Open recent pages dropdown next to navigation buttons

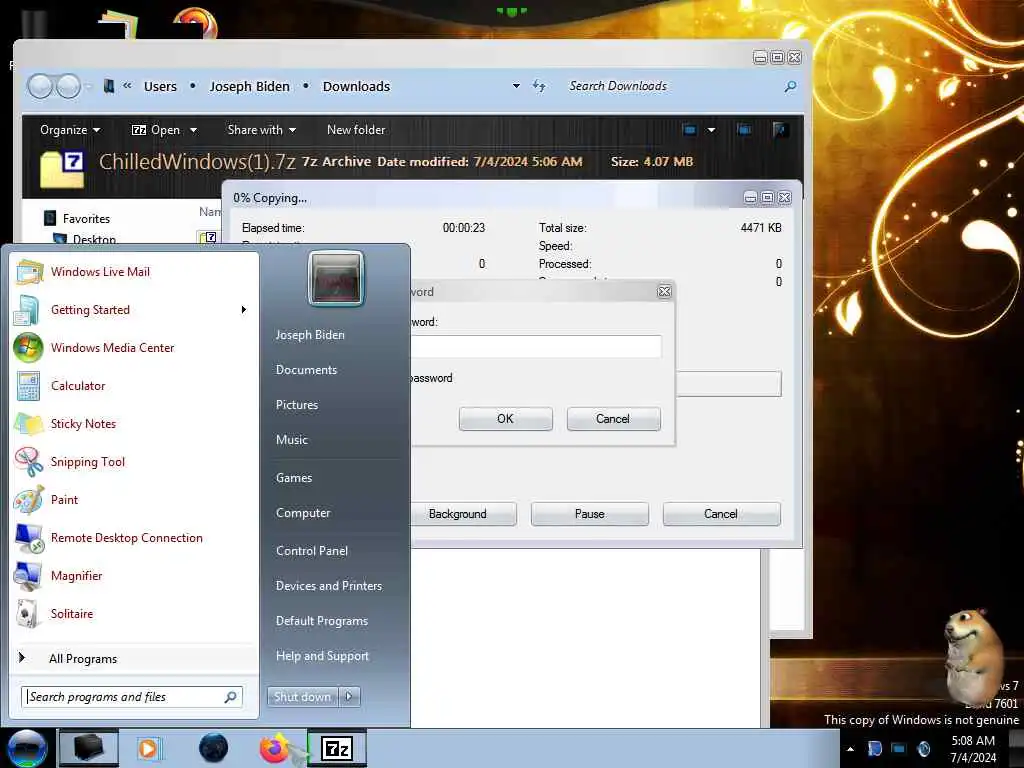88,86
